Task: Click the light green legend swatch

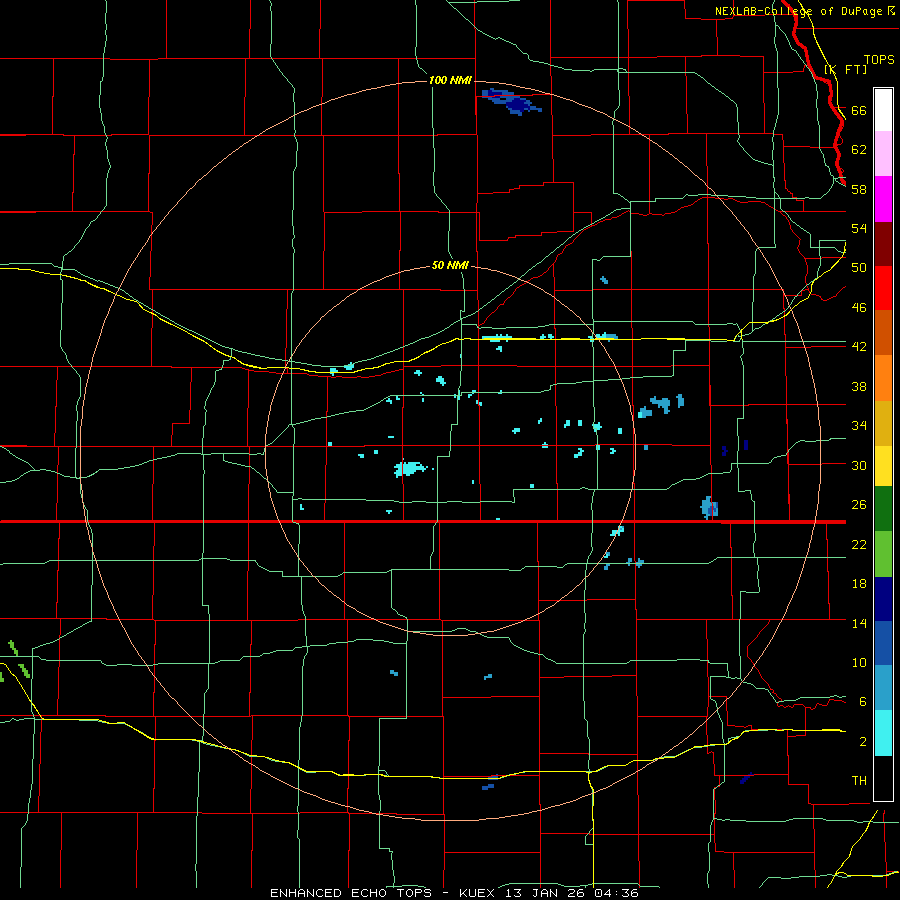Action: point(883,554)
